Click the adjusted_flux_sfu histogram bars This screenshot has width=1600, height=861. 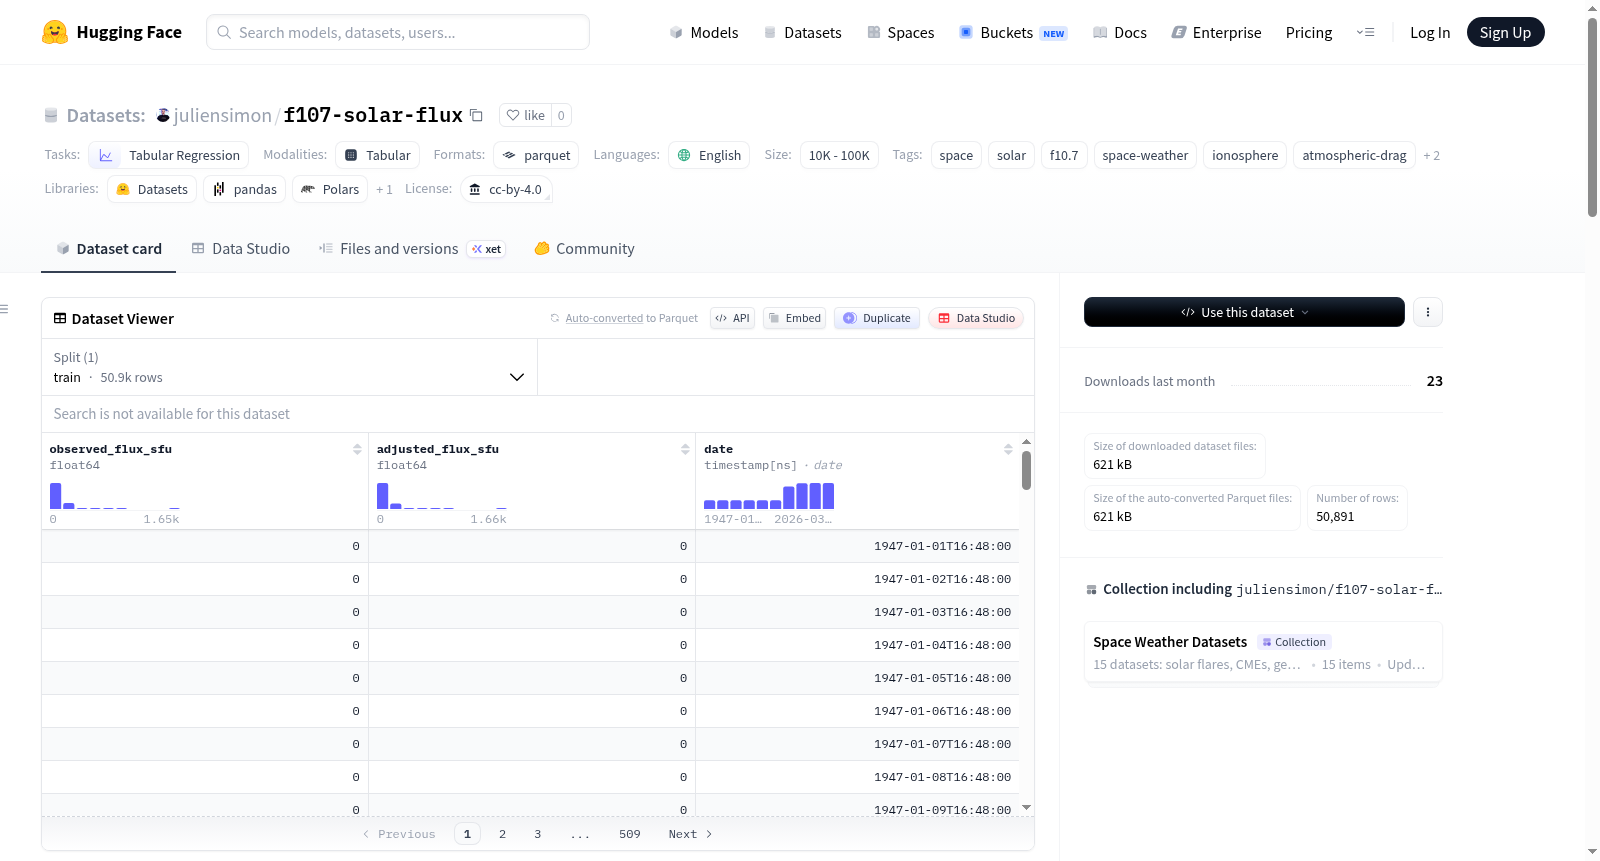(442, 495)
